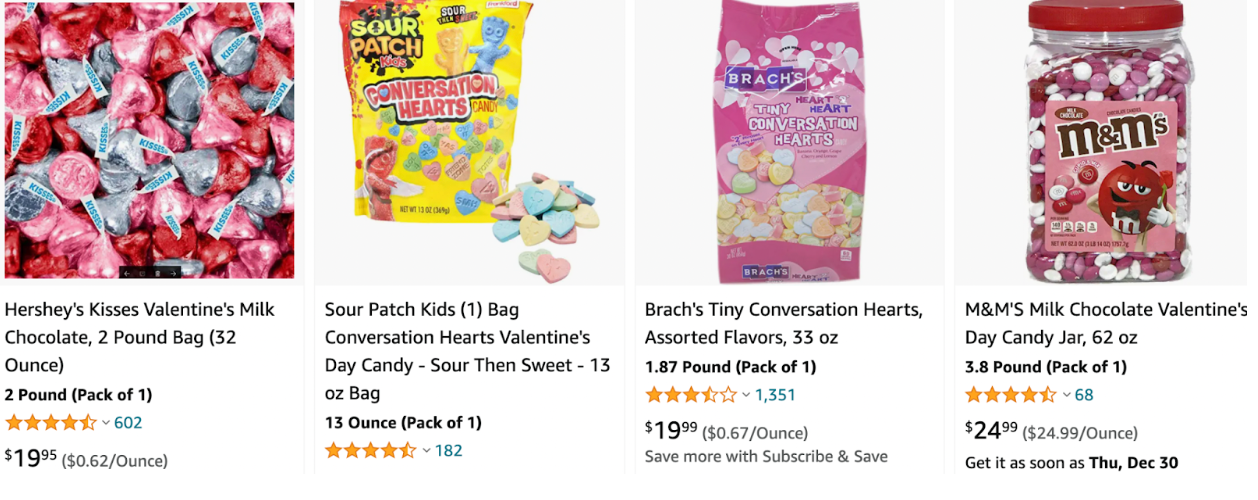
Task: Expand rating chevron beside 68 reviews
Action: tap(1066, 395)
